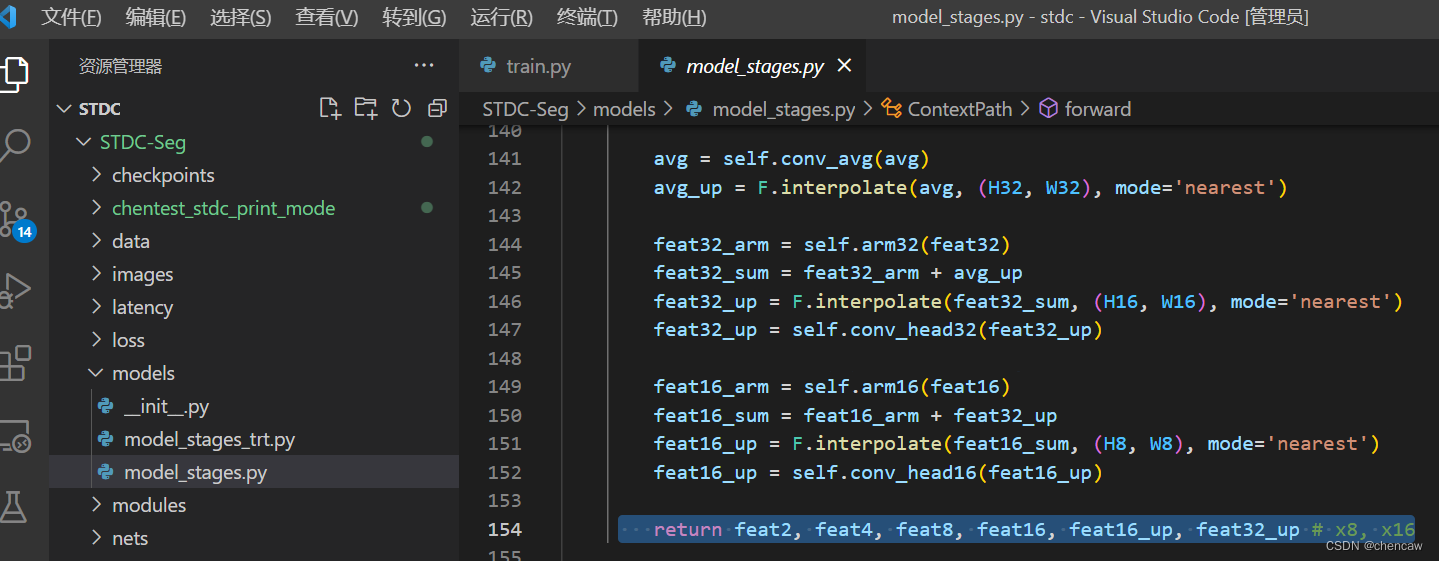The width and height of the screenshot is (1439, 561).
Task: Collapse the models folder
Action: click(96, 373)
